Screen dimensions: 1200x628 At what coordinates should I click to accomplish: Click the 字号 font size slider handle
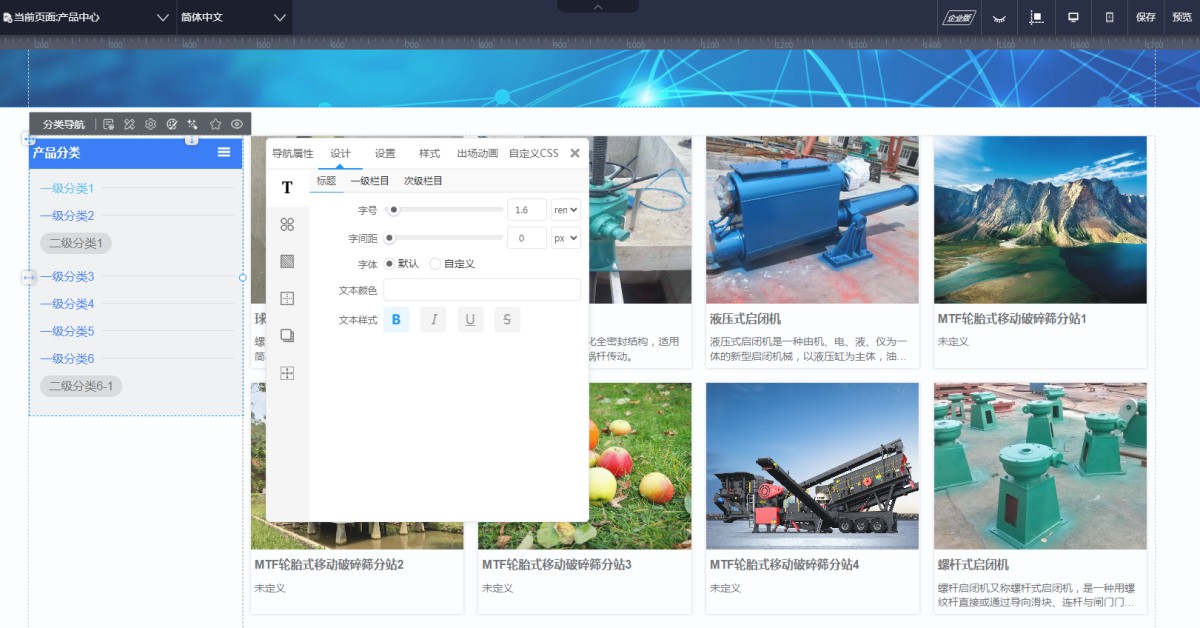click(394, 210)
